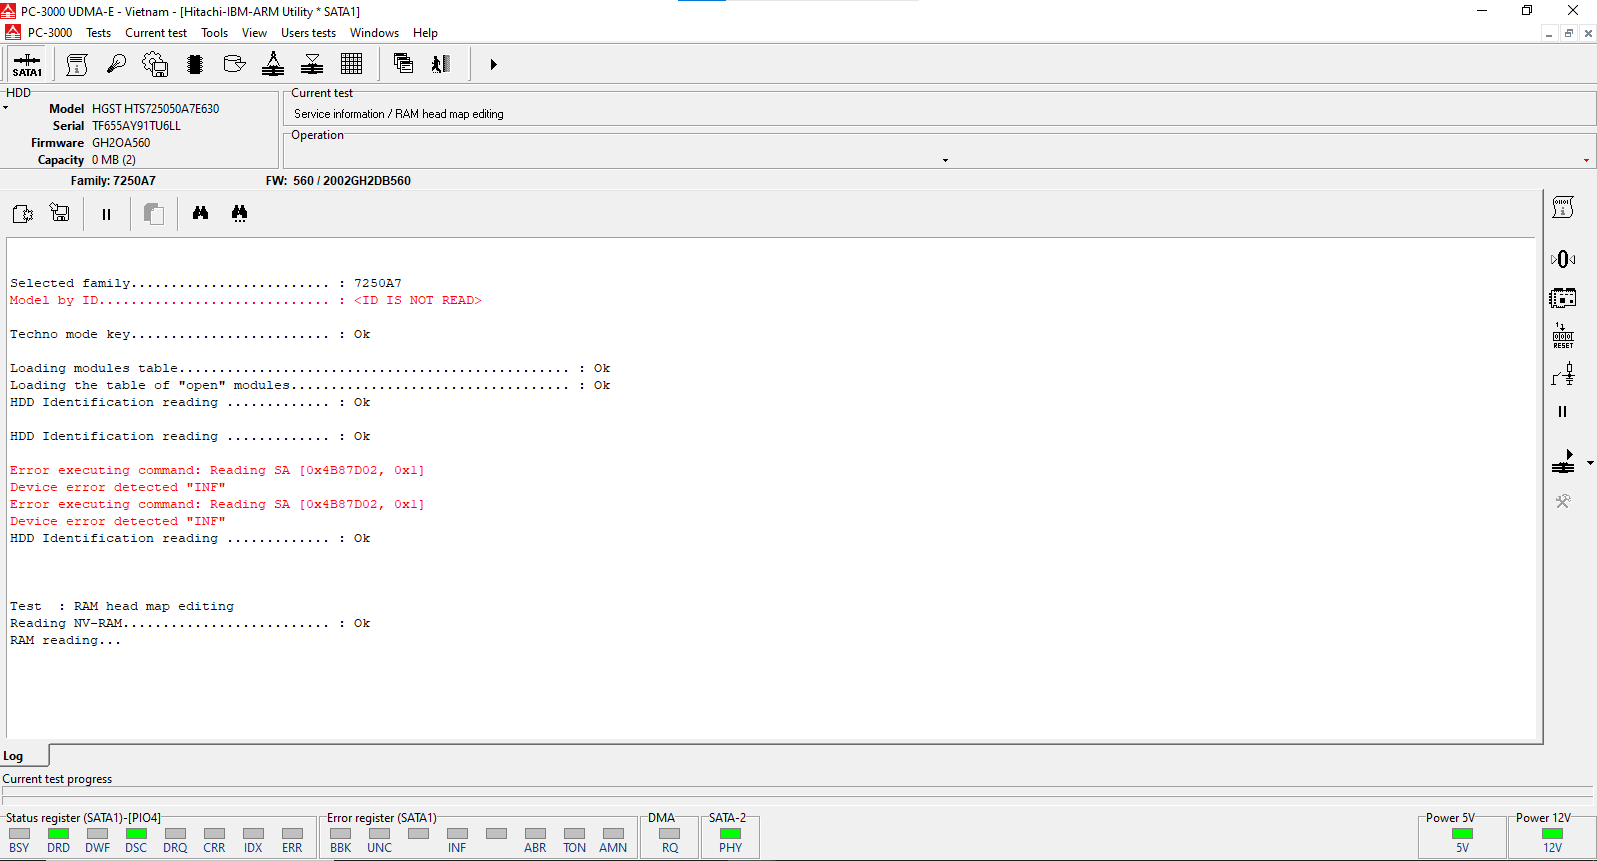1597x861 pixels.
Task: Click the "Techno mode key" log line
Action: pos(190,334)
